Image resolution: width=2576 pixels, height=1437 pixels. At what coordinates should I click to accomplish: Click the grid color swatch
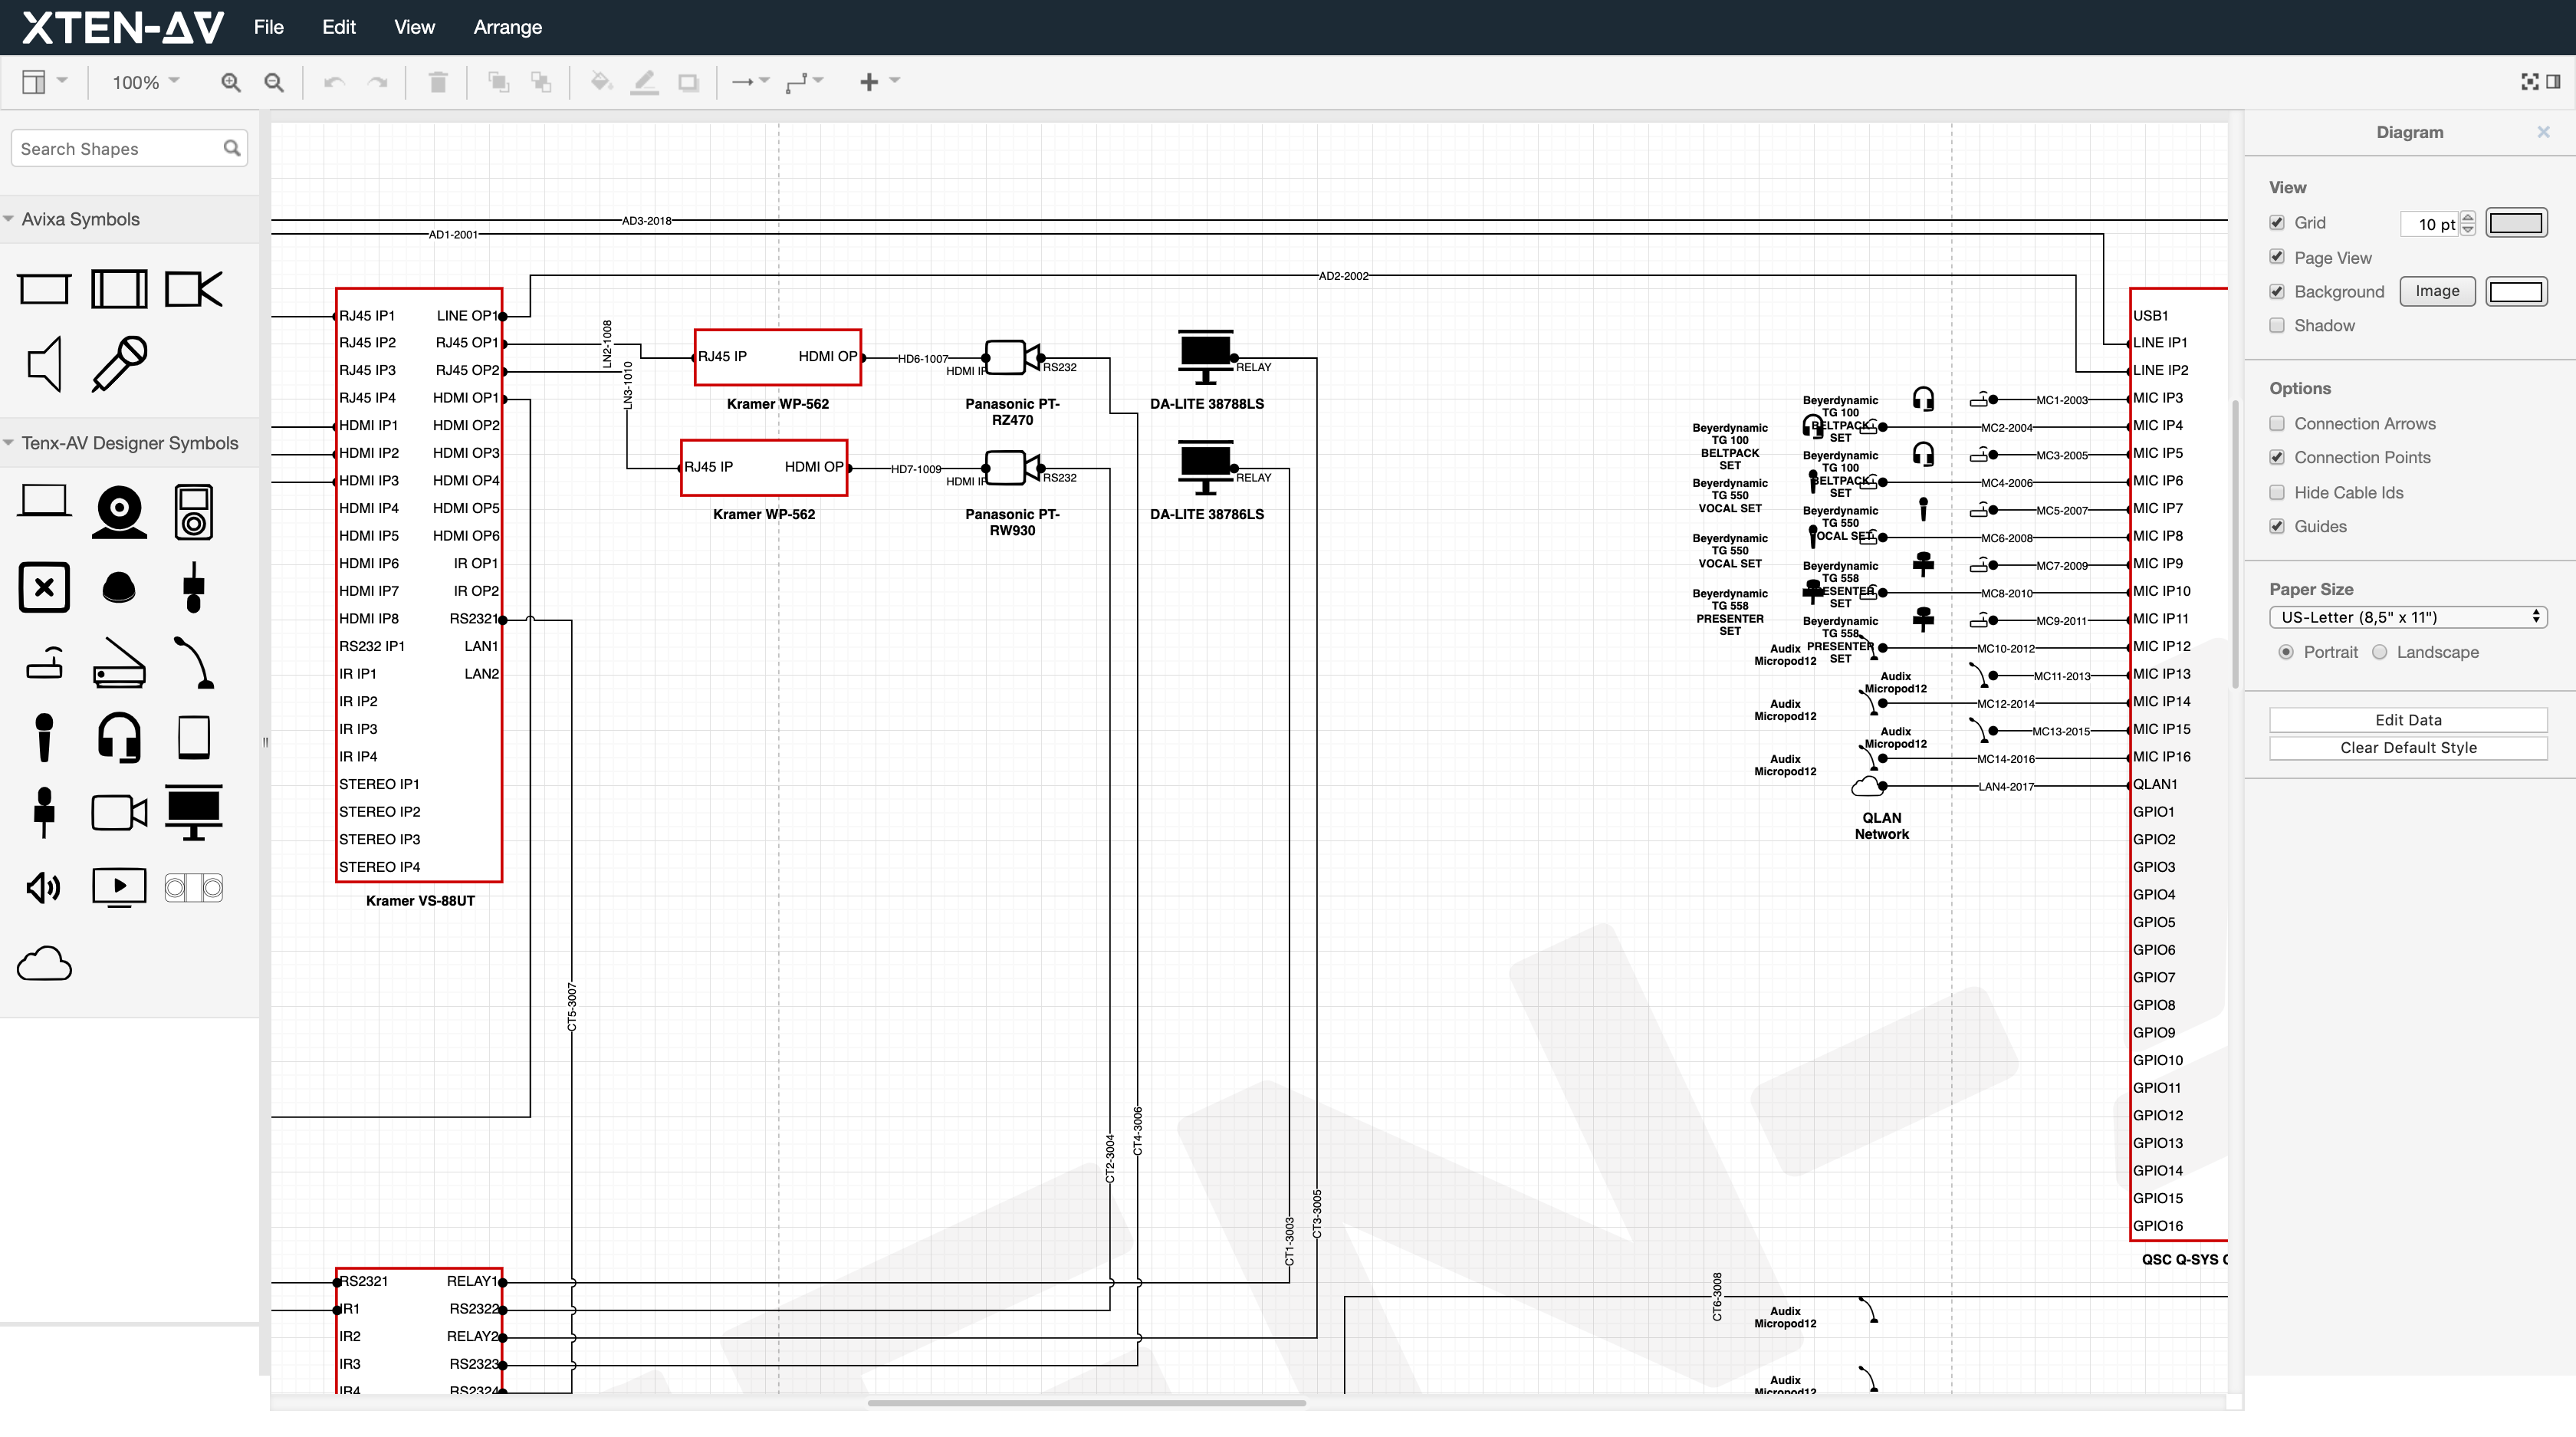[x=2516, y=223]
